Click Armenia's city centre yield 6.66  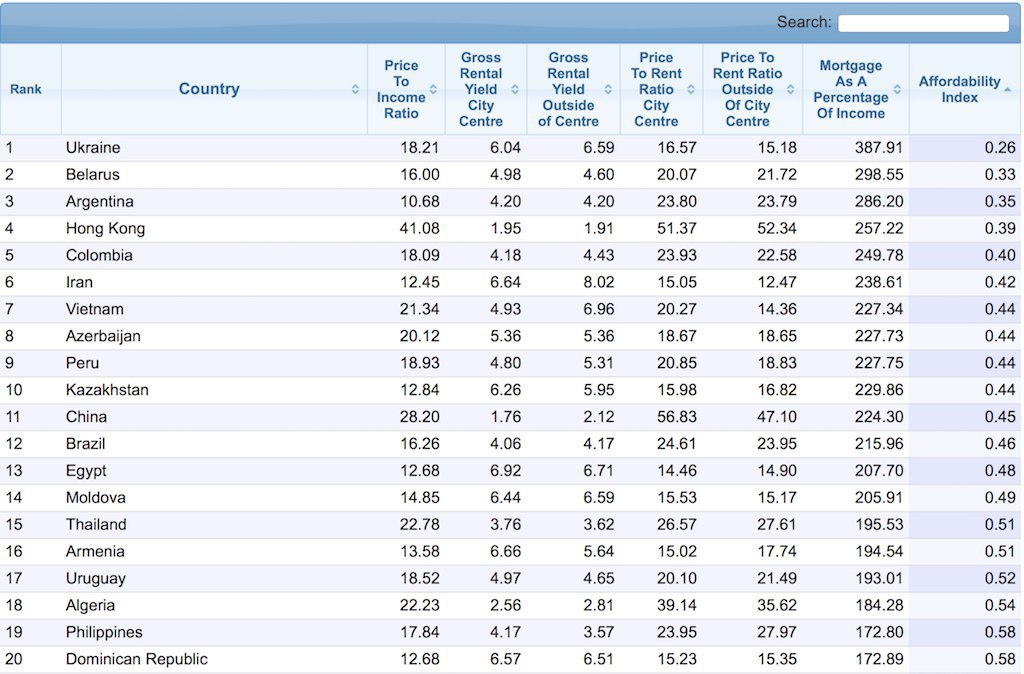pyautogui.click(x=505, y=552)
